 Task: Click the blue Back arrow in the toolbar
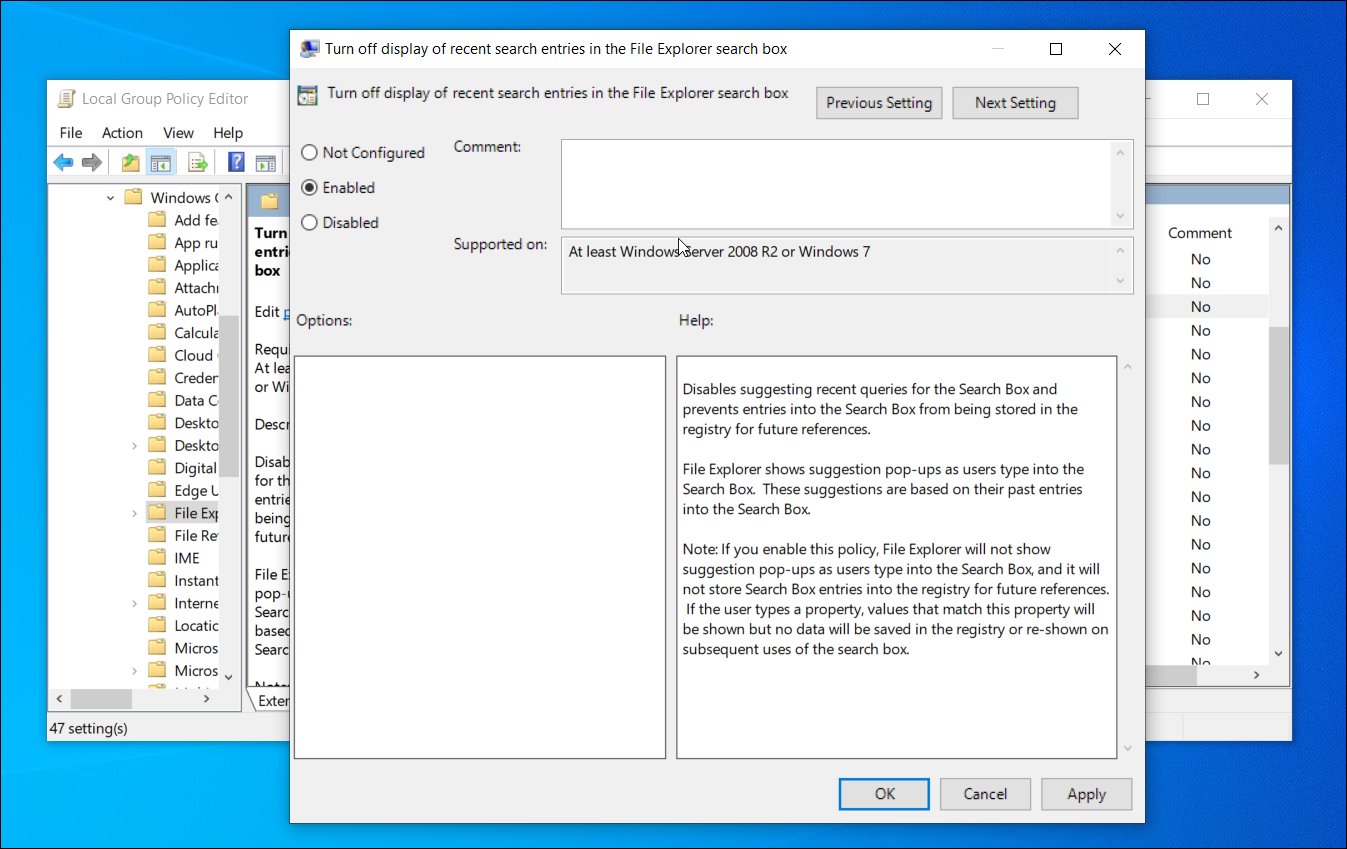64,162
